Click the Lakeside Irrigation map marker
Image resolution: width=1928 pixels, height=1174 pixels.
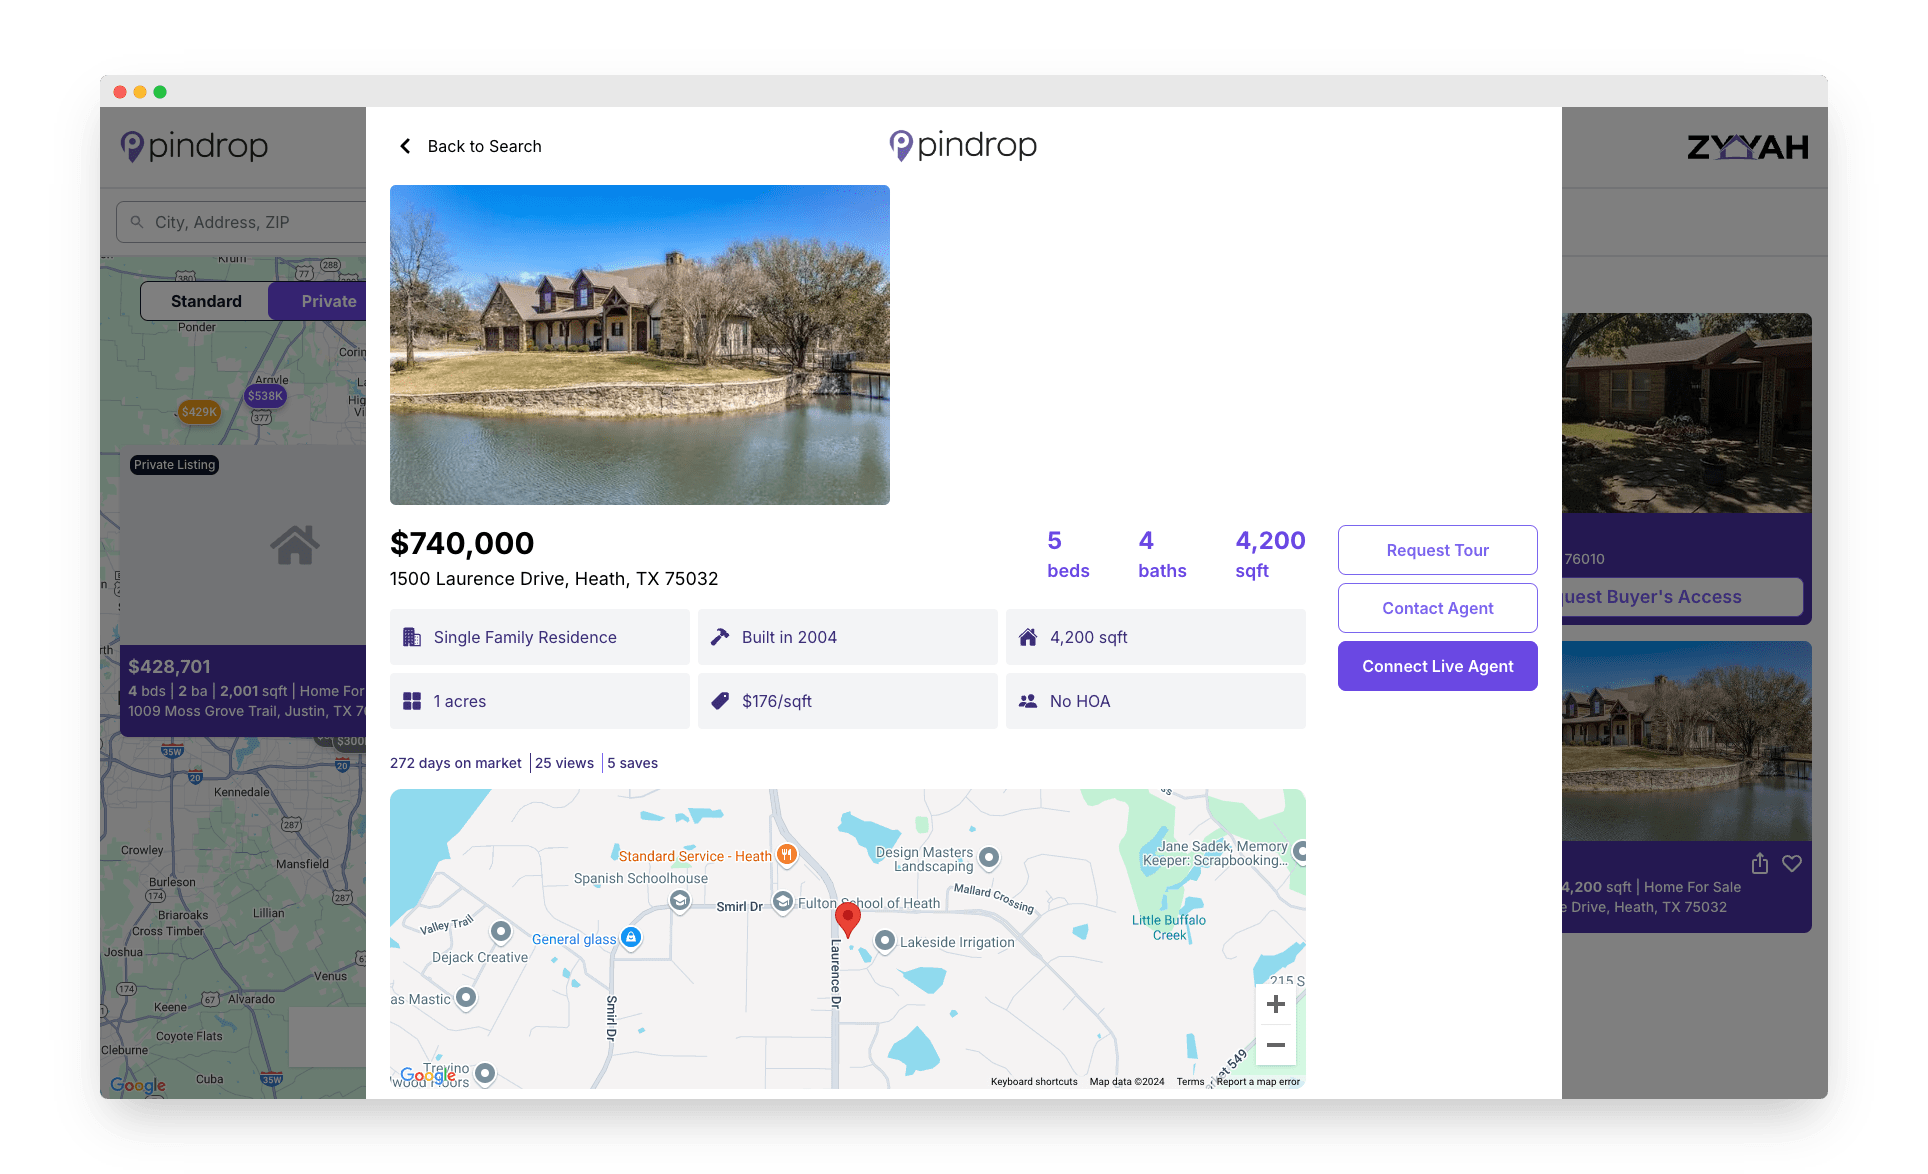coord(885,940)
